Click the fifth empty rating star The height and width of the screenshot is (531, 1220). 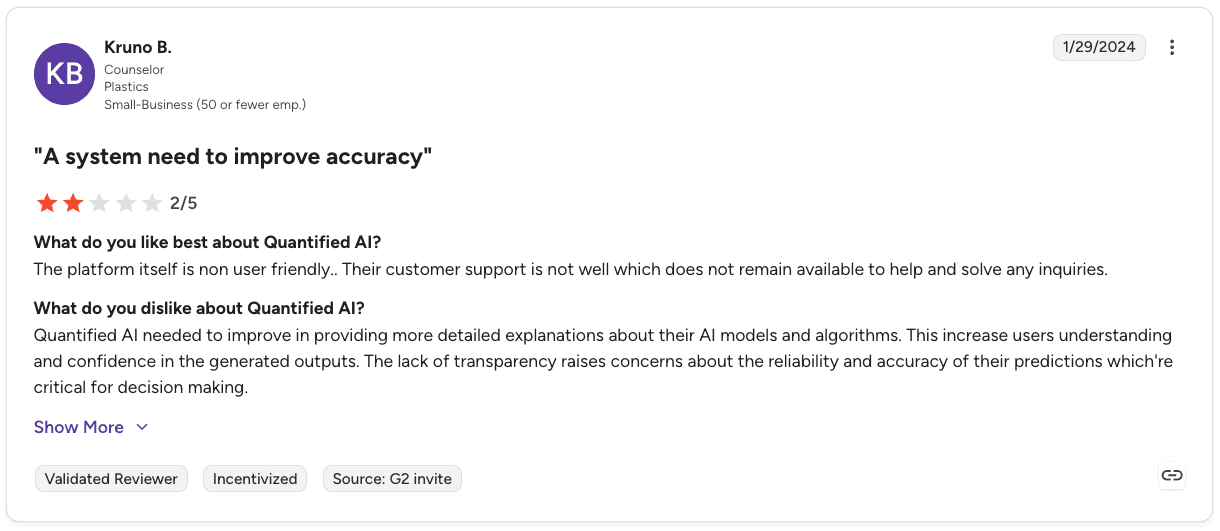click(x=152, y=204)
